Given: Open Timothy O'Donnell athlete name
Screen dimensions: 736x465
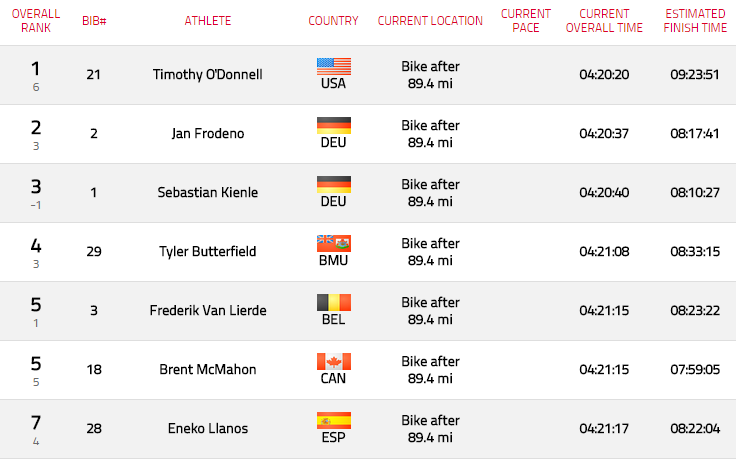Looking at the screenshot, I should 207,75.
